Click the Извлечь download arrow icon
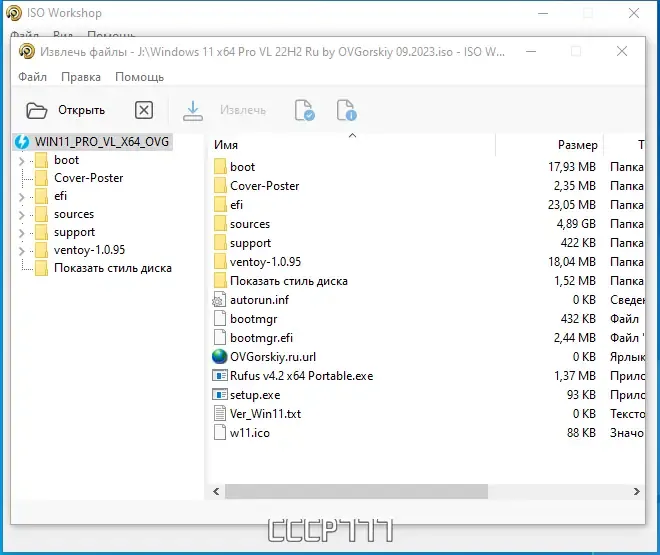Image resolution: width=660 pixels, height=555 pixels. pyautogui.click(x=193, y=111)
